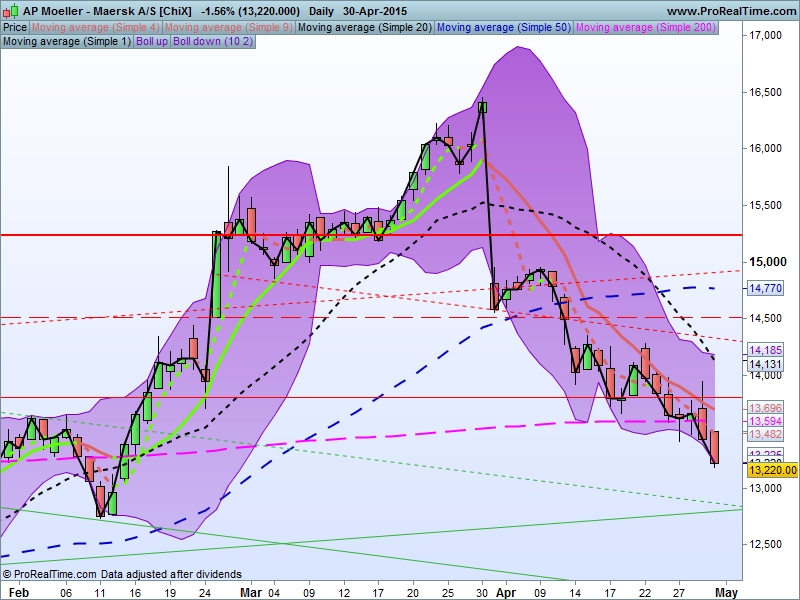Click the candlestick icon beside AP Moeller title
Viewport: 800px width, 600px height.
click(x=11, y=10)
